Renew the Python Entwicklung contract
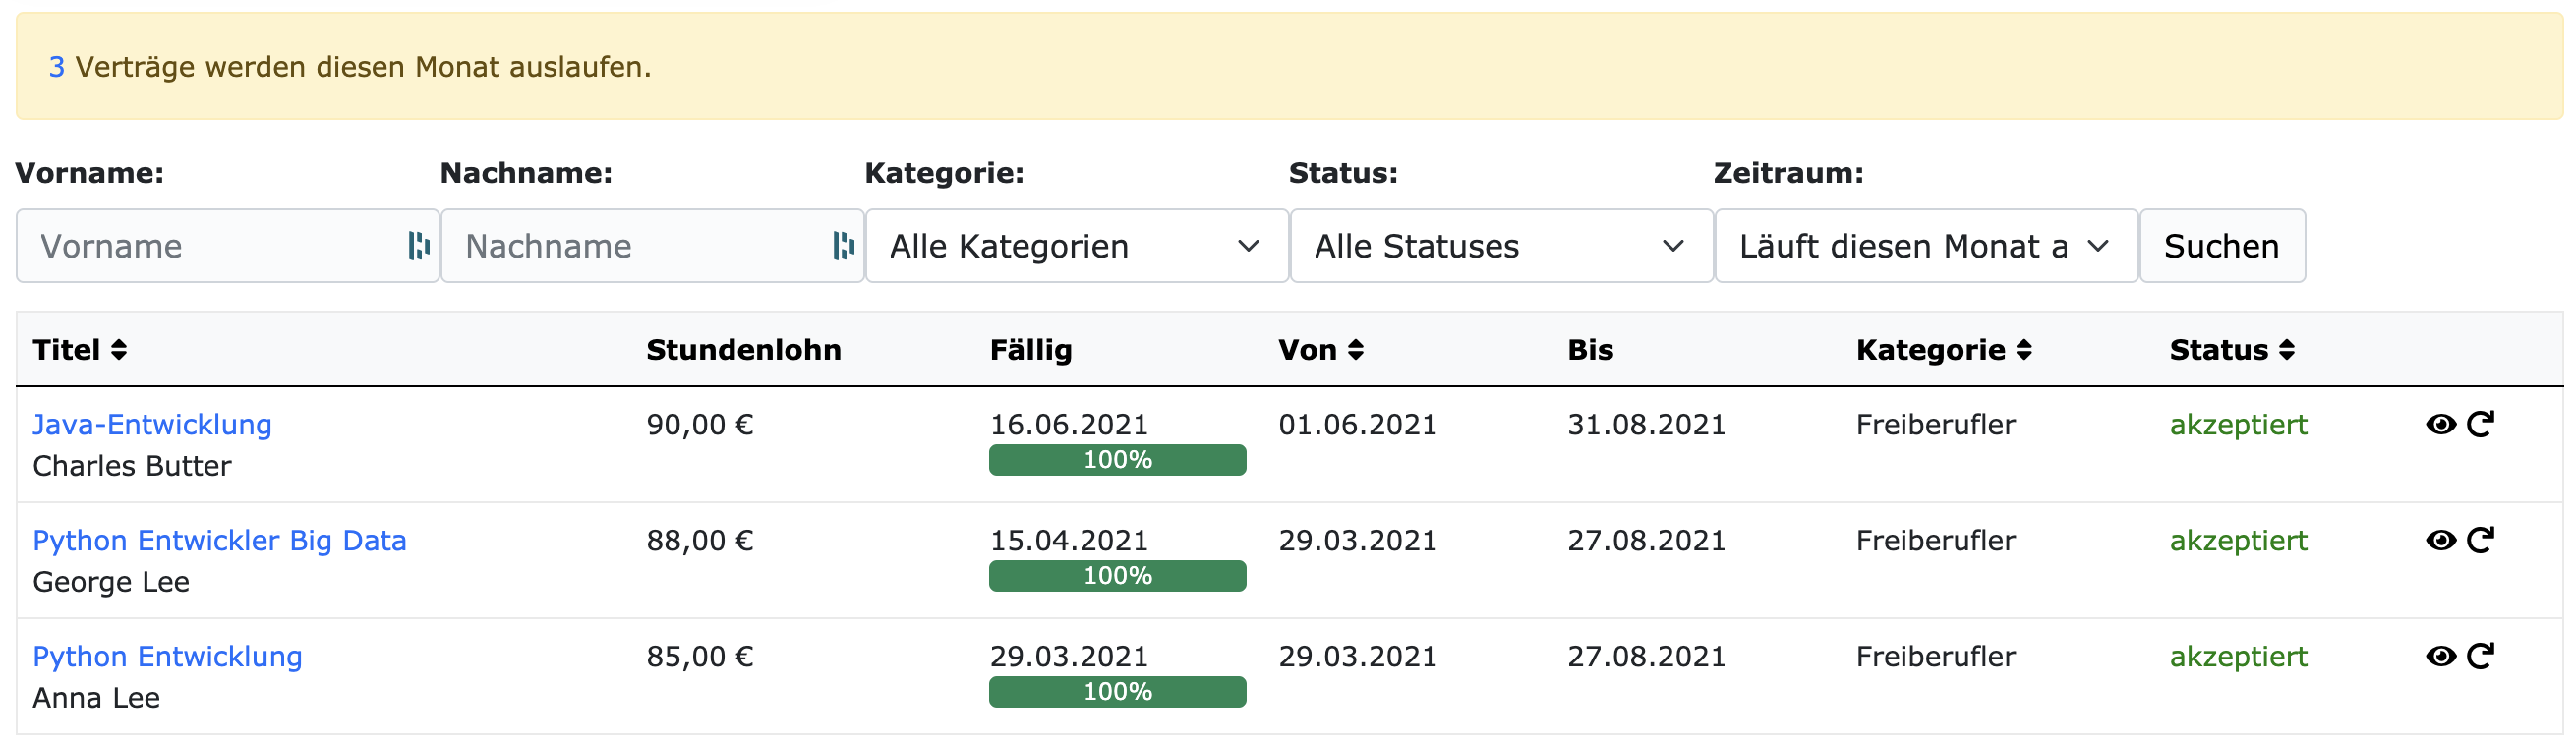 pos(2479,657)
